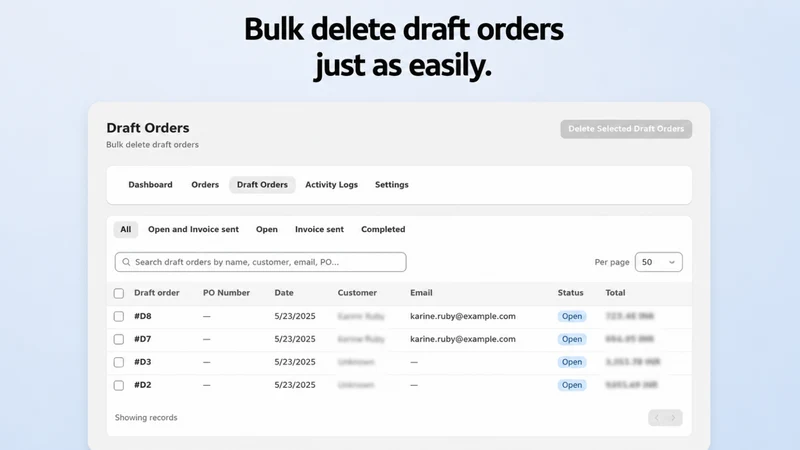Click the Showing records text
Screen dimensions: 800x450
pos(146,418)
